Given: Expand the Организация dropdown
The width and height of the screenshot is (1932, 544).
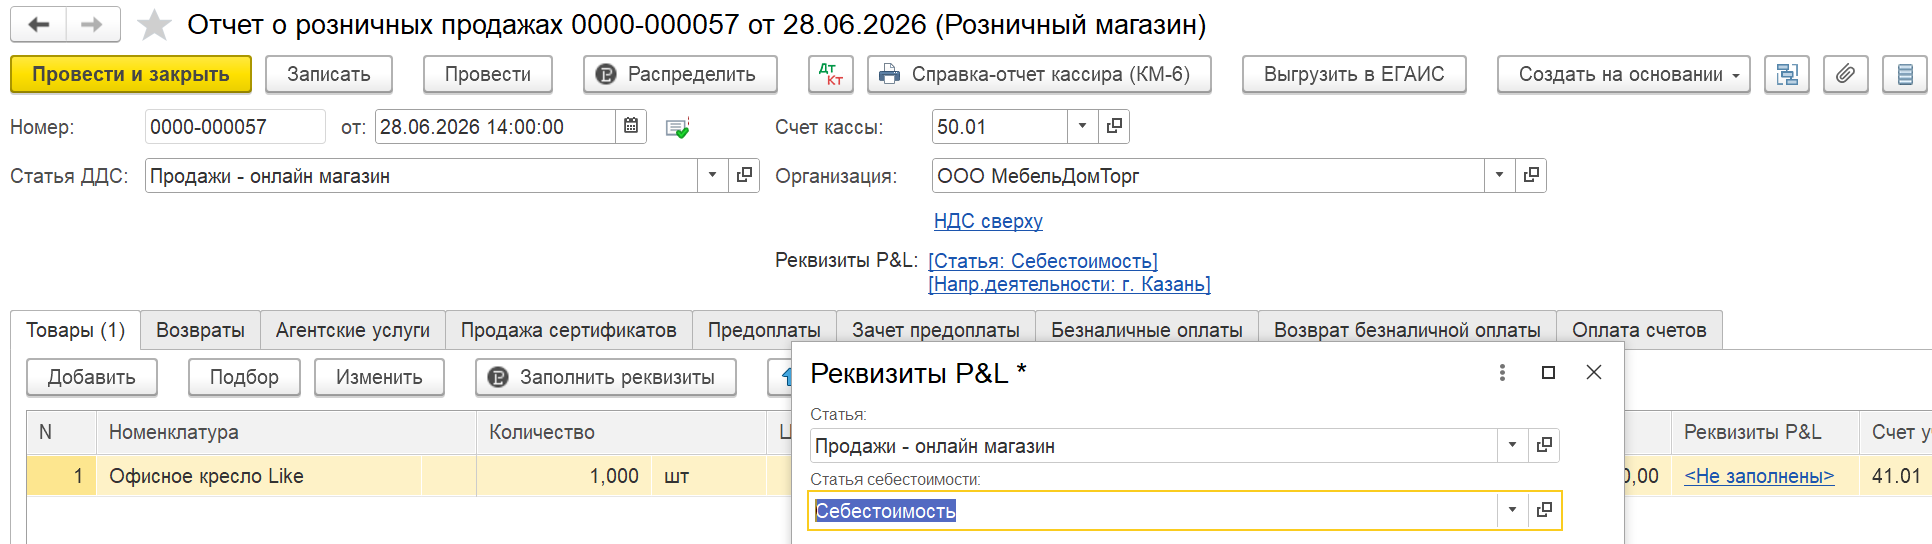Looking at the screenshot, I should tap(1499, 175).
